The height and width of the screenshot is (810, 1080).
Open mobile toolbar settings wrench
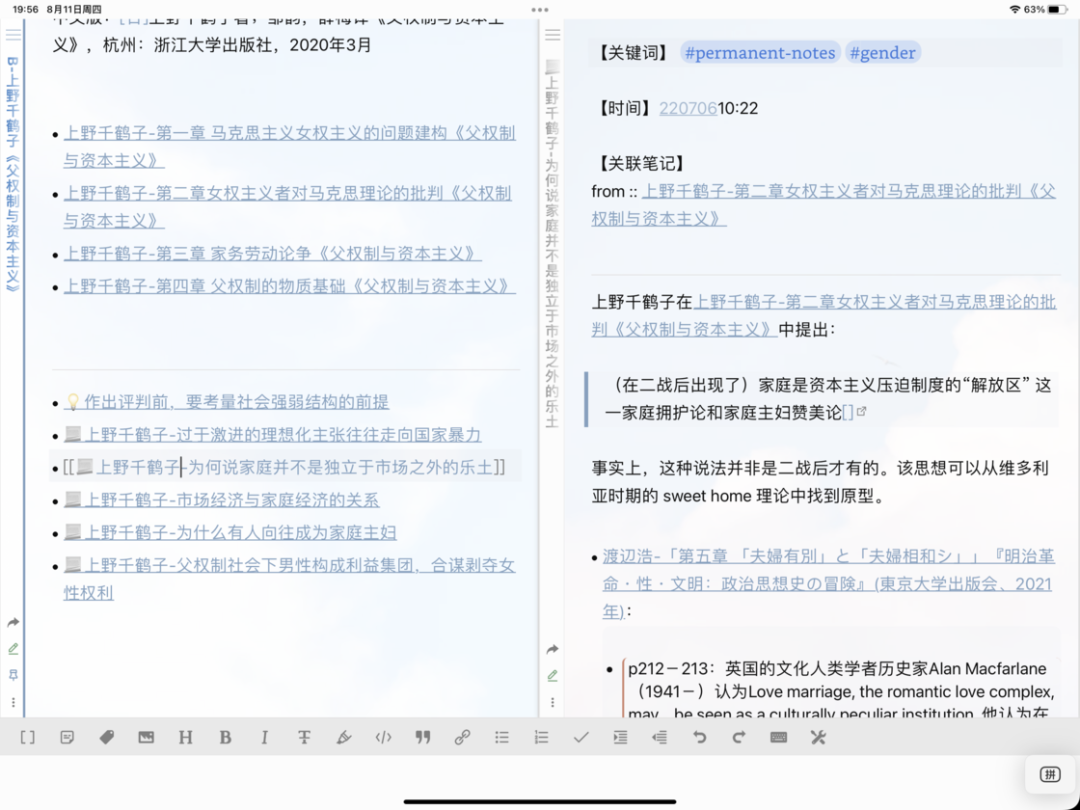click(818, 738)
